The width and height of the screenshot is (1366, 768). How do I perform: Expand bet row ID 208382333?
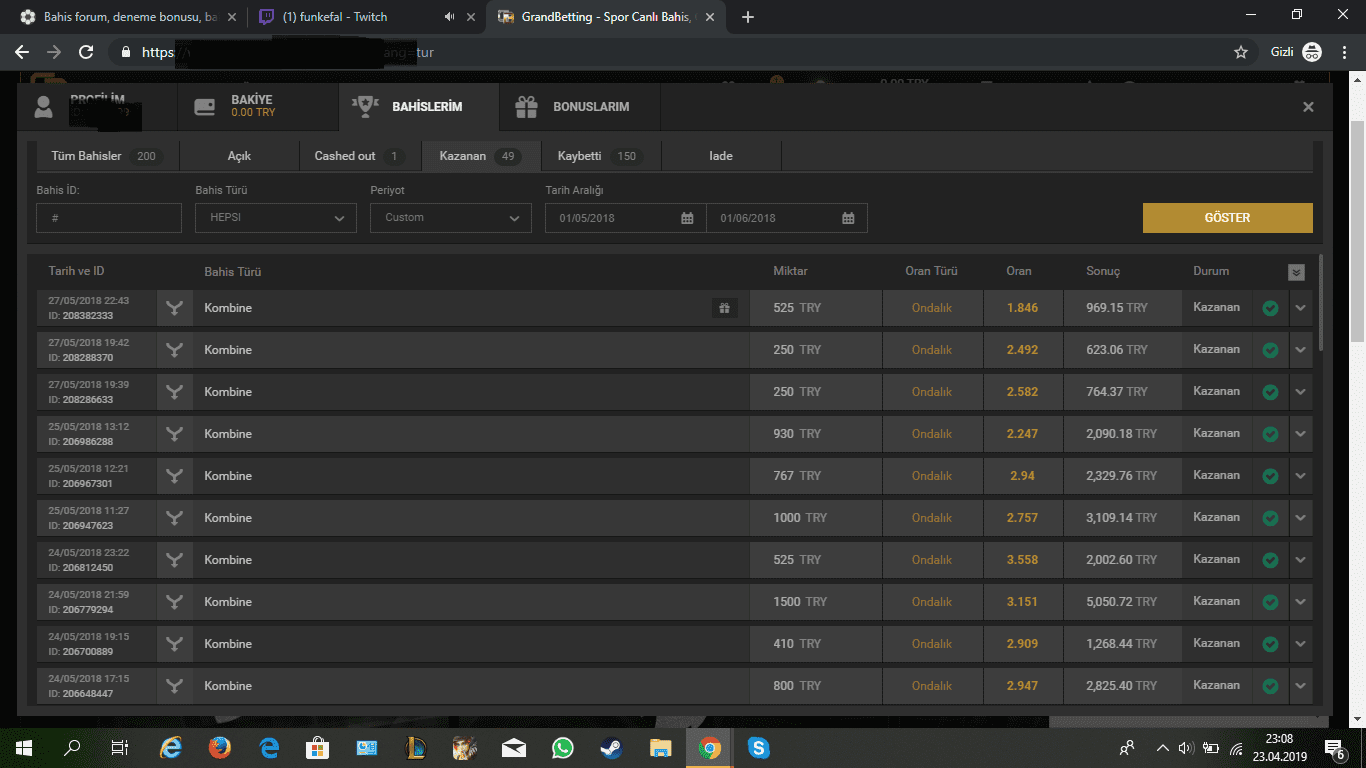coord(1300,308)
